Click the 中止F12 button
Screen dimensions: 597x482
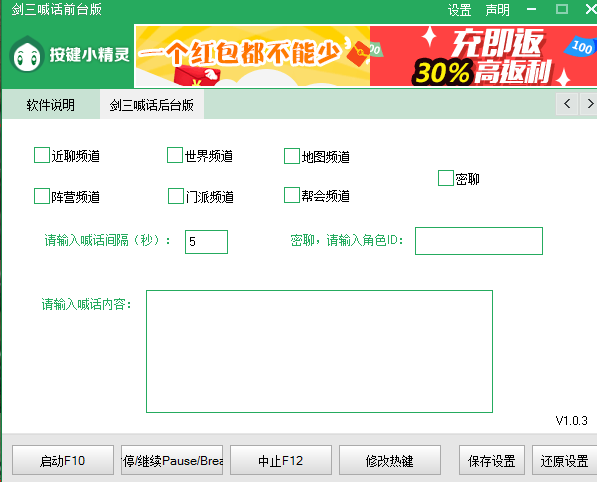pos(281,460)
